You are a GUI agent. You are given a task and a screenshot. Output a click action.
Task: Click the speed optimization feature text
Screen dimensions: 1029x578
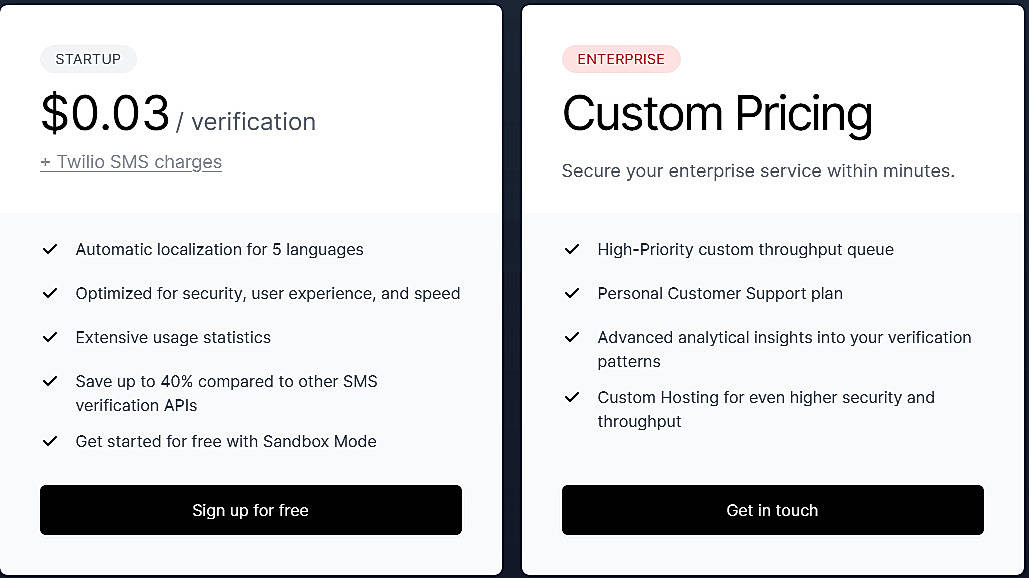(268, 293)
